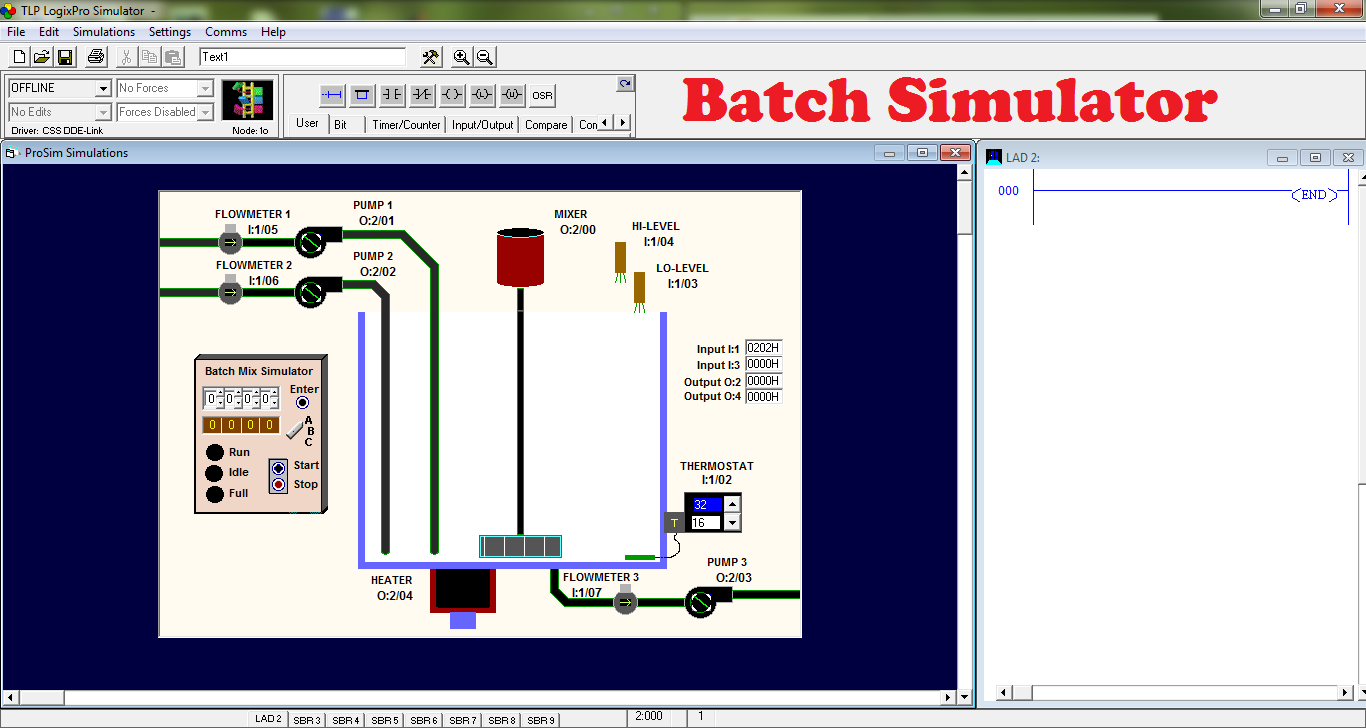1366x728 pixels.
Task: Select the OTU unlatch output instruction
Action: [x=511, y=94]
